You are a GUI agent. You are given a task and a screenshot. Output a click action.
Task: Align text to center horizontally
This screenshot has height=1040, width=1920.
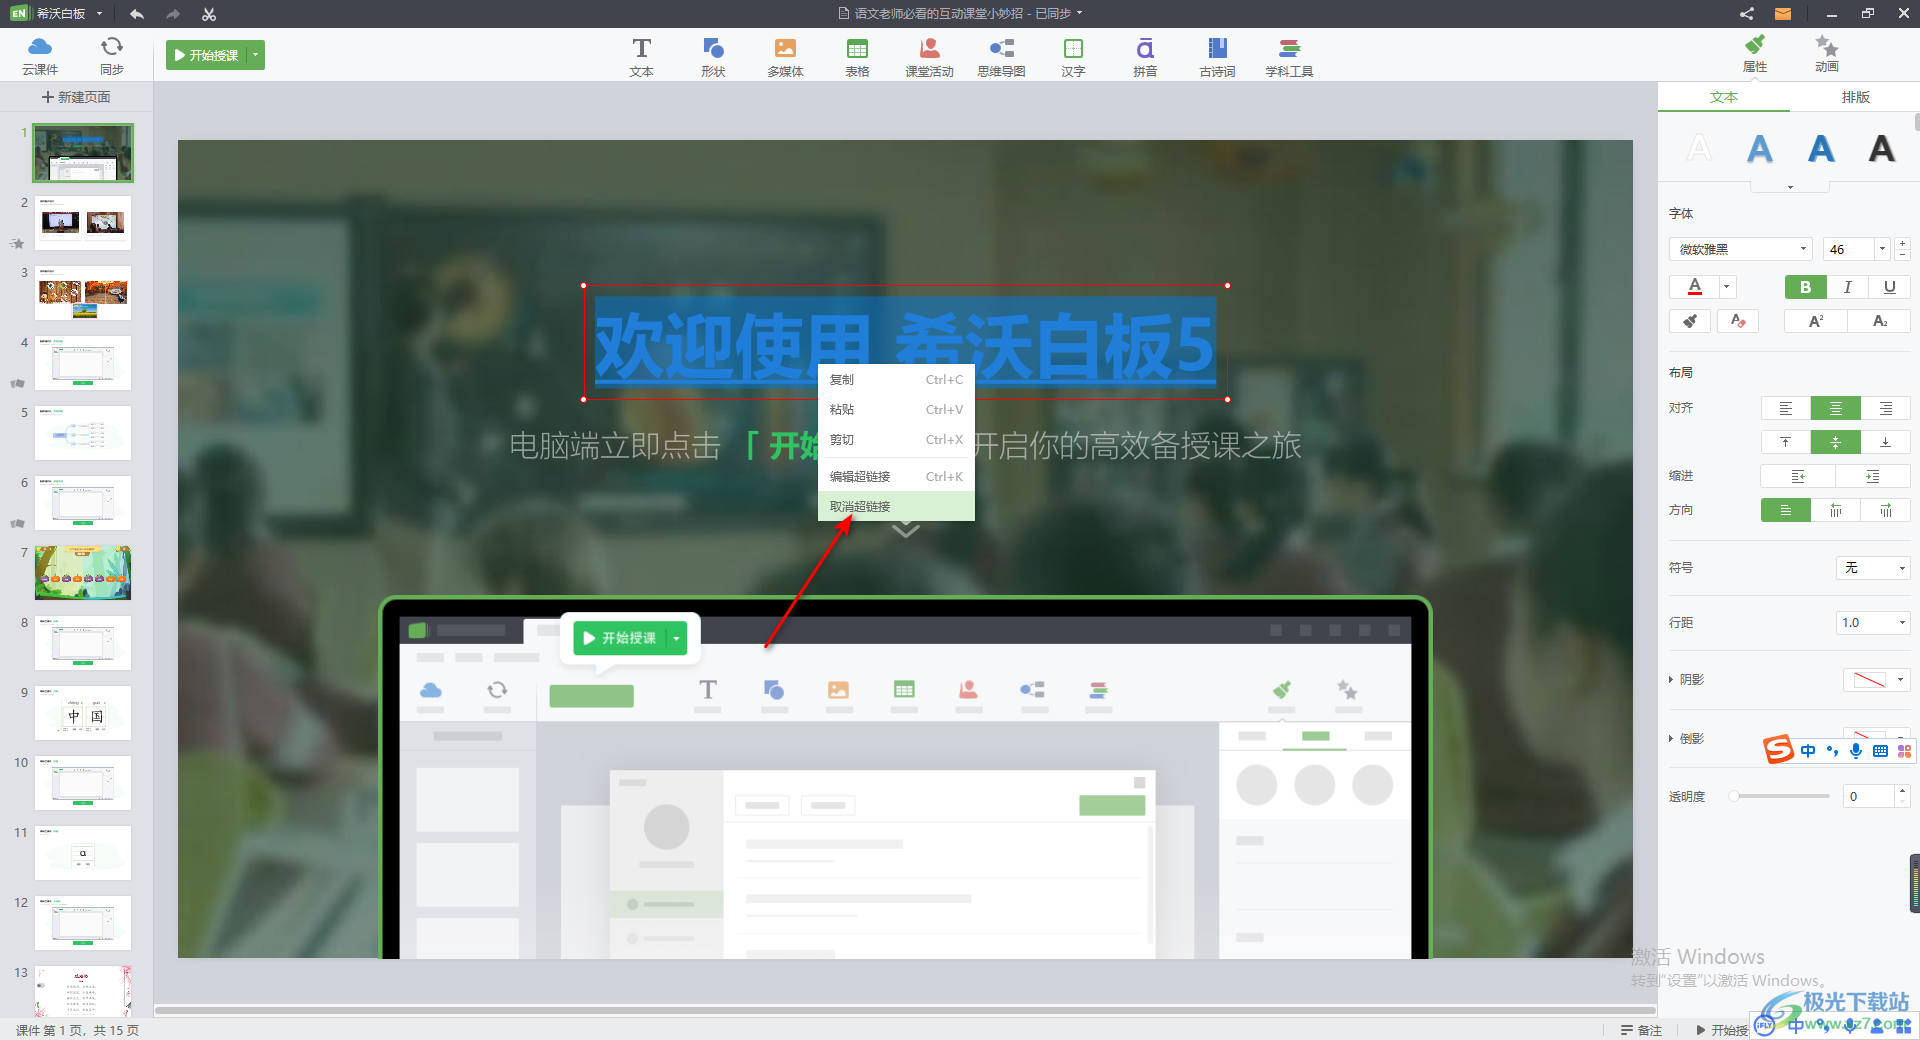(x=1835, y=408)
